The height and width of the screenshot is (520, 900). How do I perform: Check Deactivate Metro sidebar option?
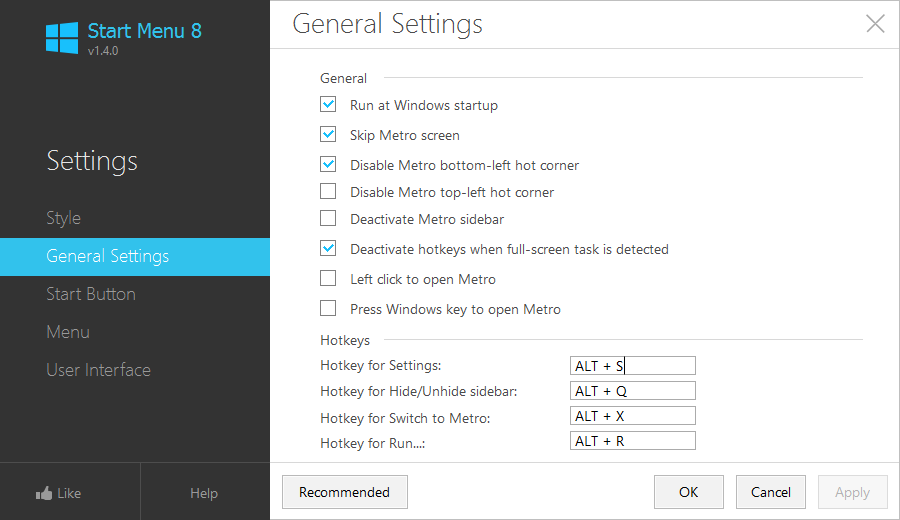click(x=328, y=218)
